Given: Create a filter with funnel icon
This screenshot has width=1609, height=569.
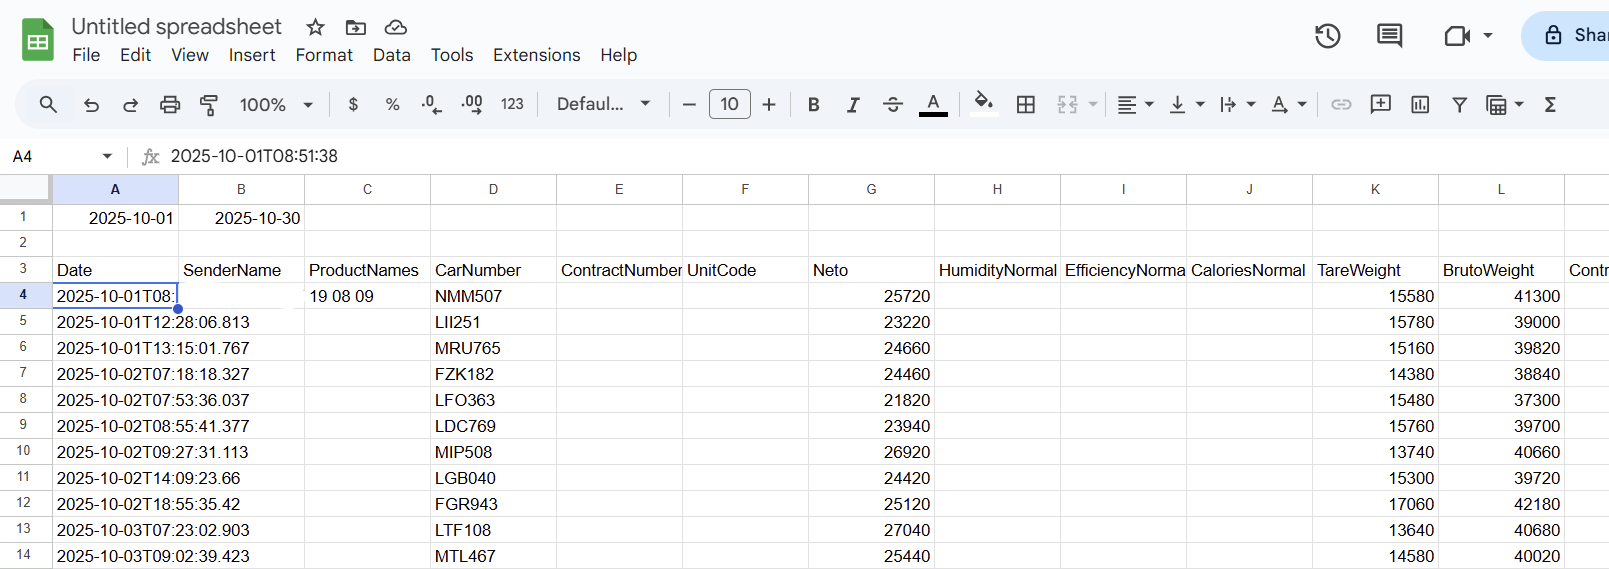Looking at the screenshot, I should tap(1459, 104).
